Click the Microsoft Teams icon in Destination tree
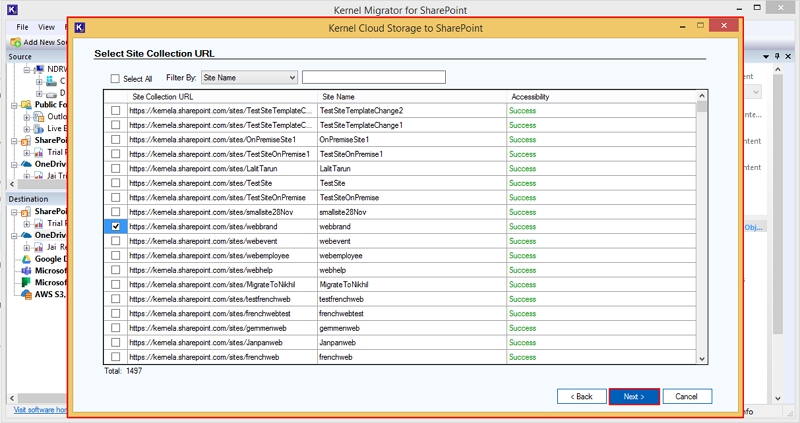 [26, 270]
